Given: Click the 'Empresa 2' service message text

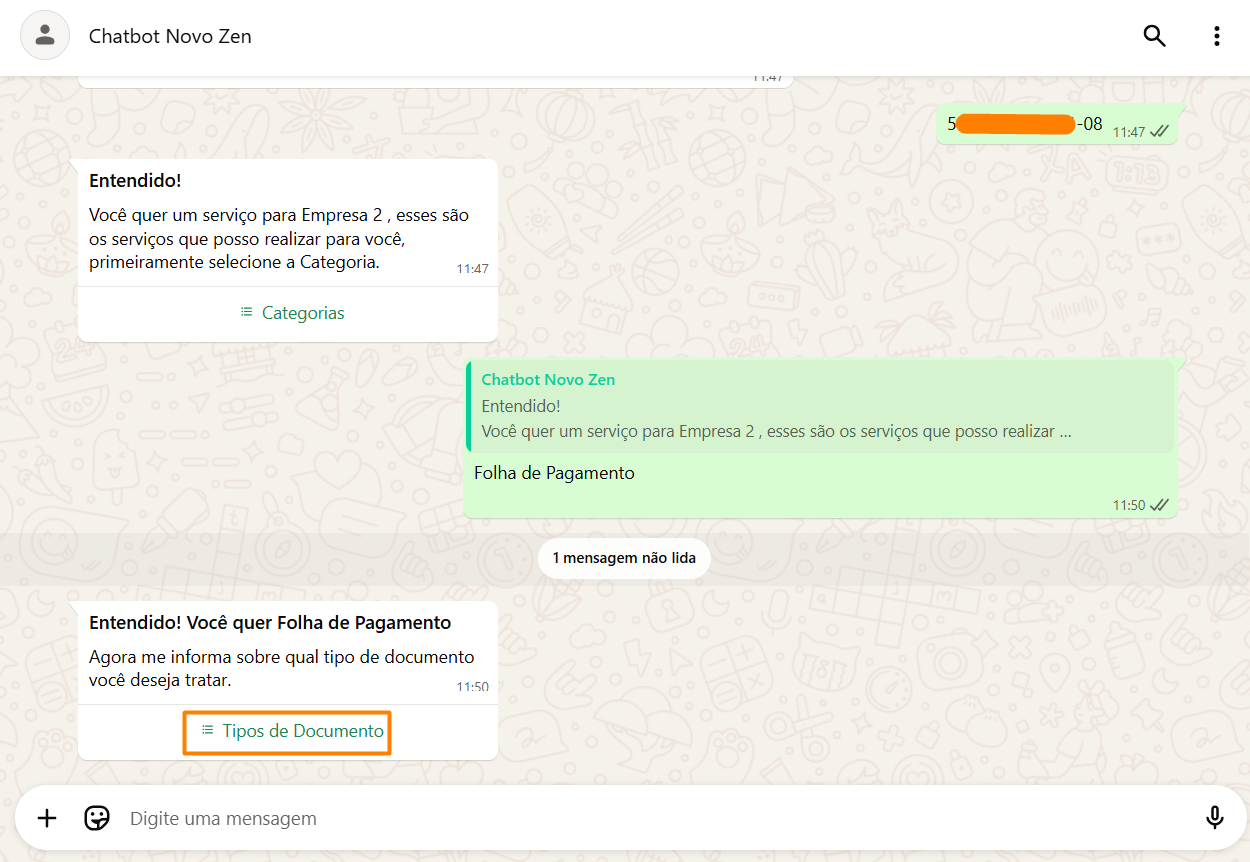Looking at the screenshot, I should pos(278,239).
